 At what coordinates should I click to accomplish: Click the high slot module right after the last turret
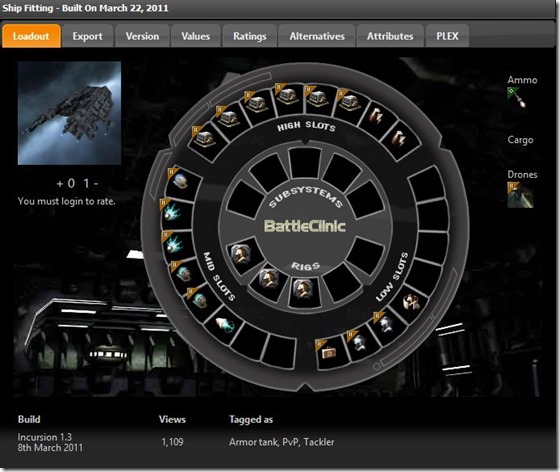[375, 117]
